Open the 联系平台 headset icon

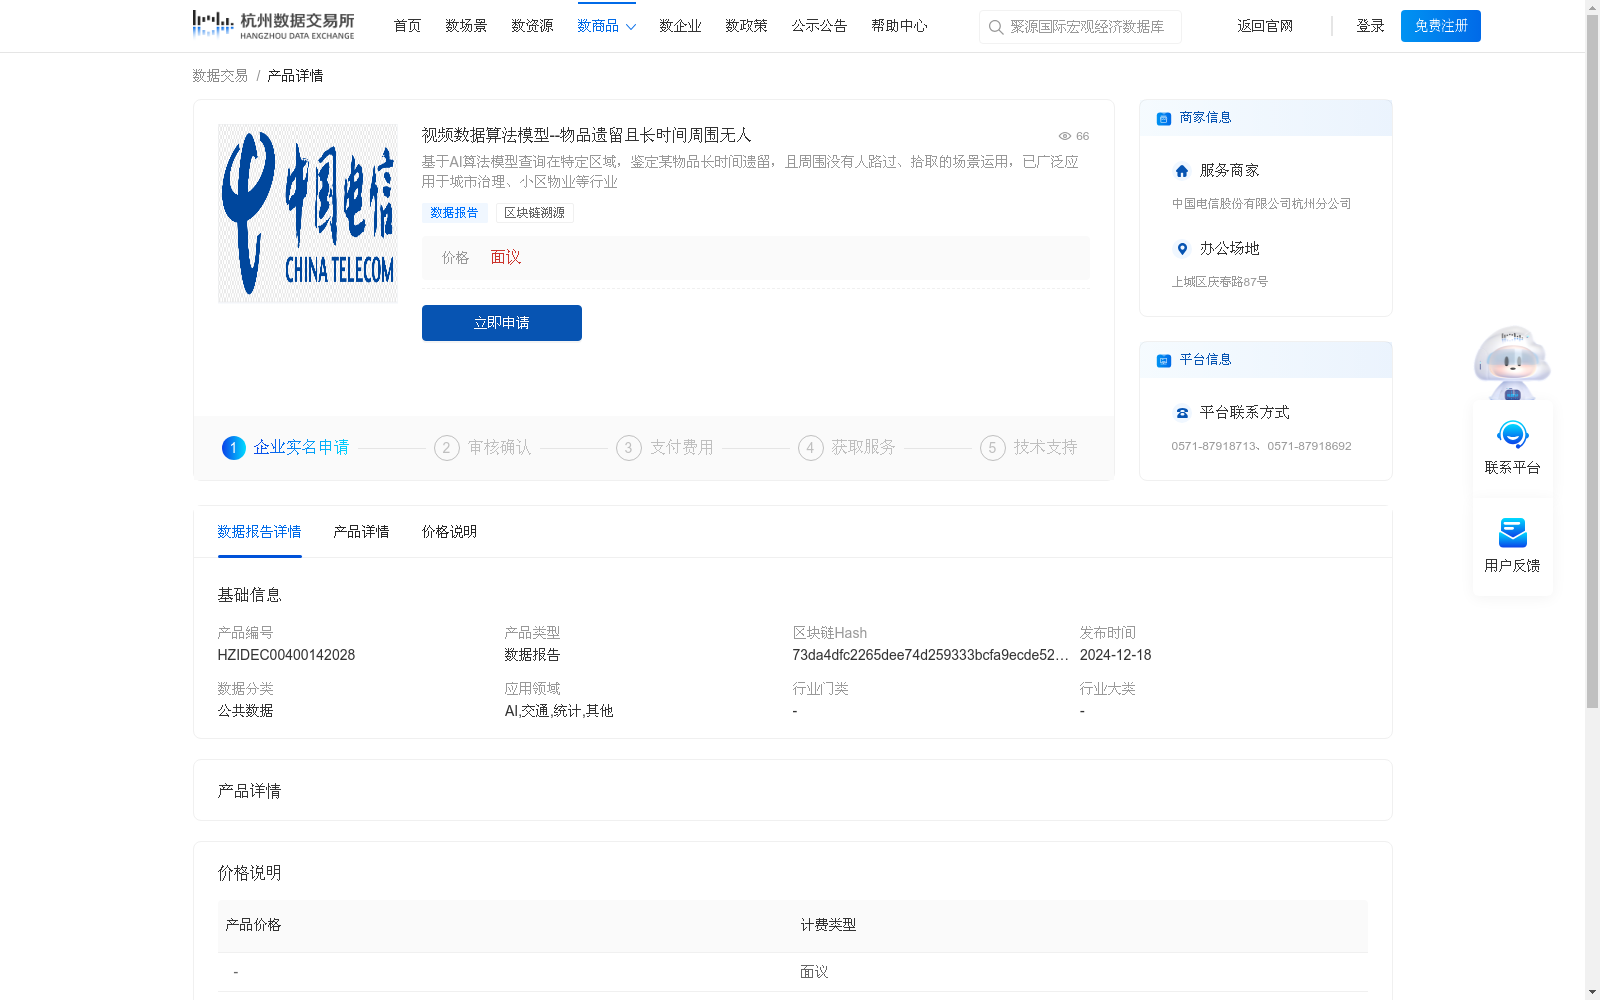point(1513,434)
